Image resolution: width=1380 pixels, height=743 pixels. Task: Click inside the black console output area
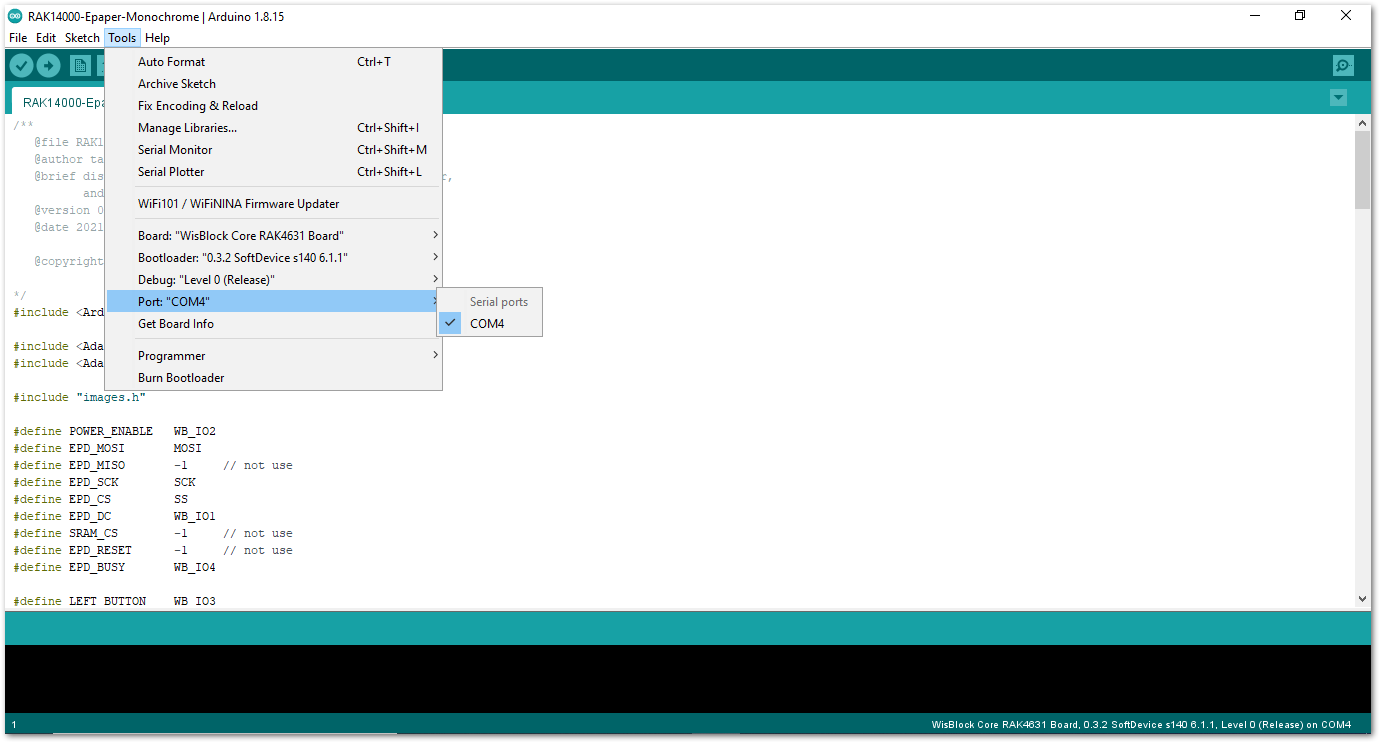(688, 679)
